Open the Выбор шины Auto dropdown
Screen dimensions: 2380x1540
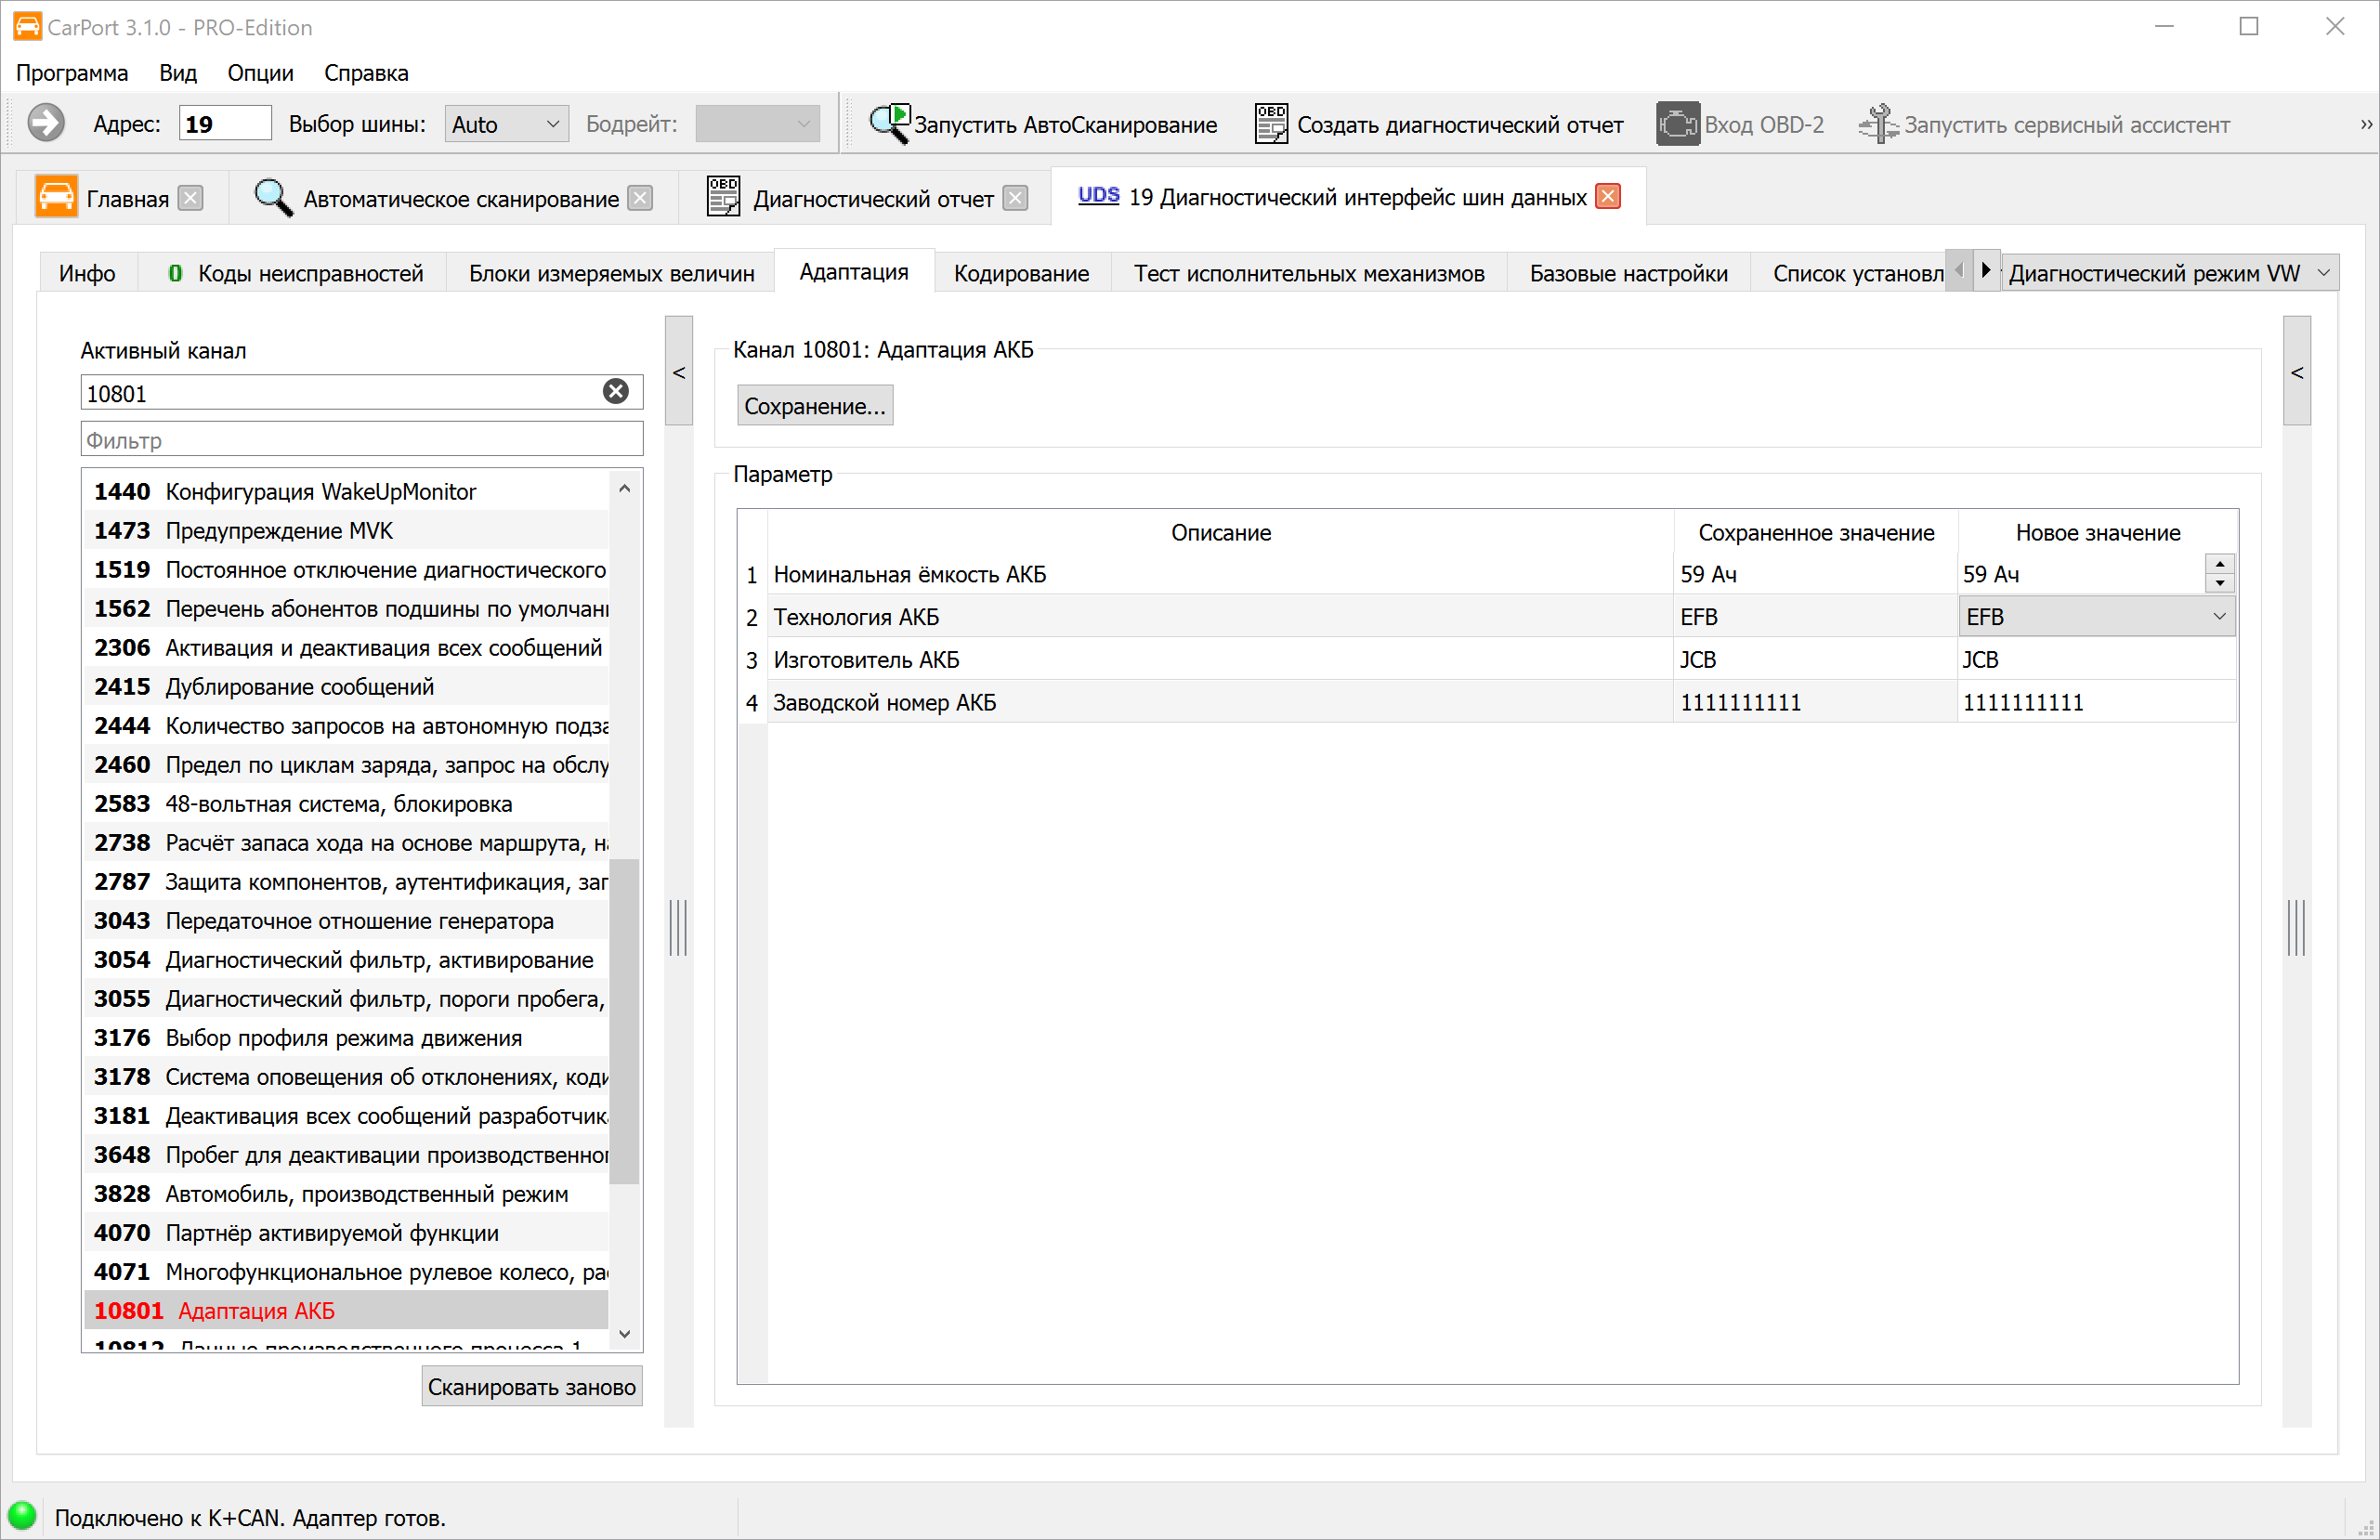(x=506, y=124)
